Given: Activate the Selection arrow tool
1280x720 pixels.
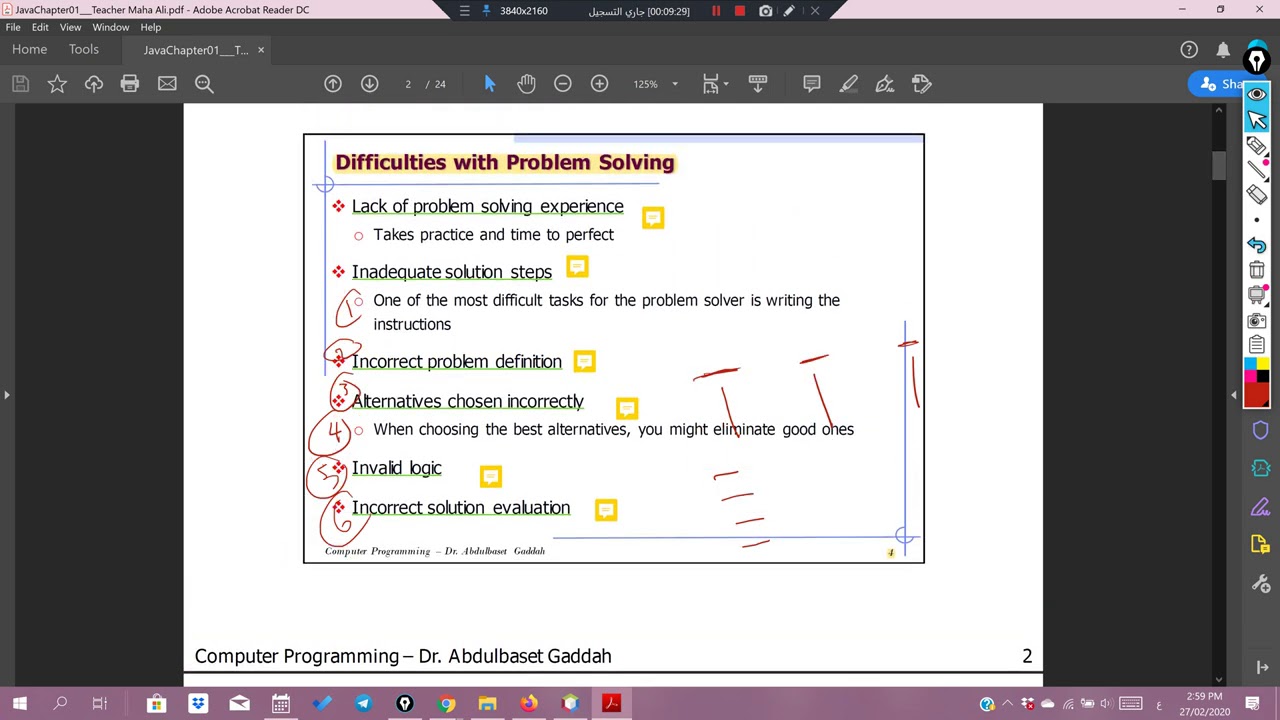Looking at the screenshot, I should pyautogui.click(x=490, y=84).
